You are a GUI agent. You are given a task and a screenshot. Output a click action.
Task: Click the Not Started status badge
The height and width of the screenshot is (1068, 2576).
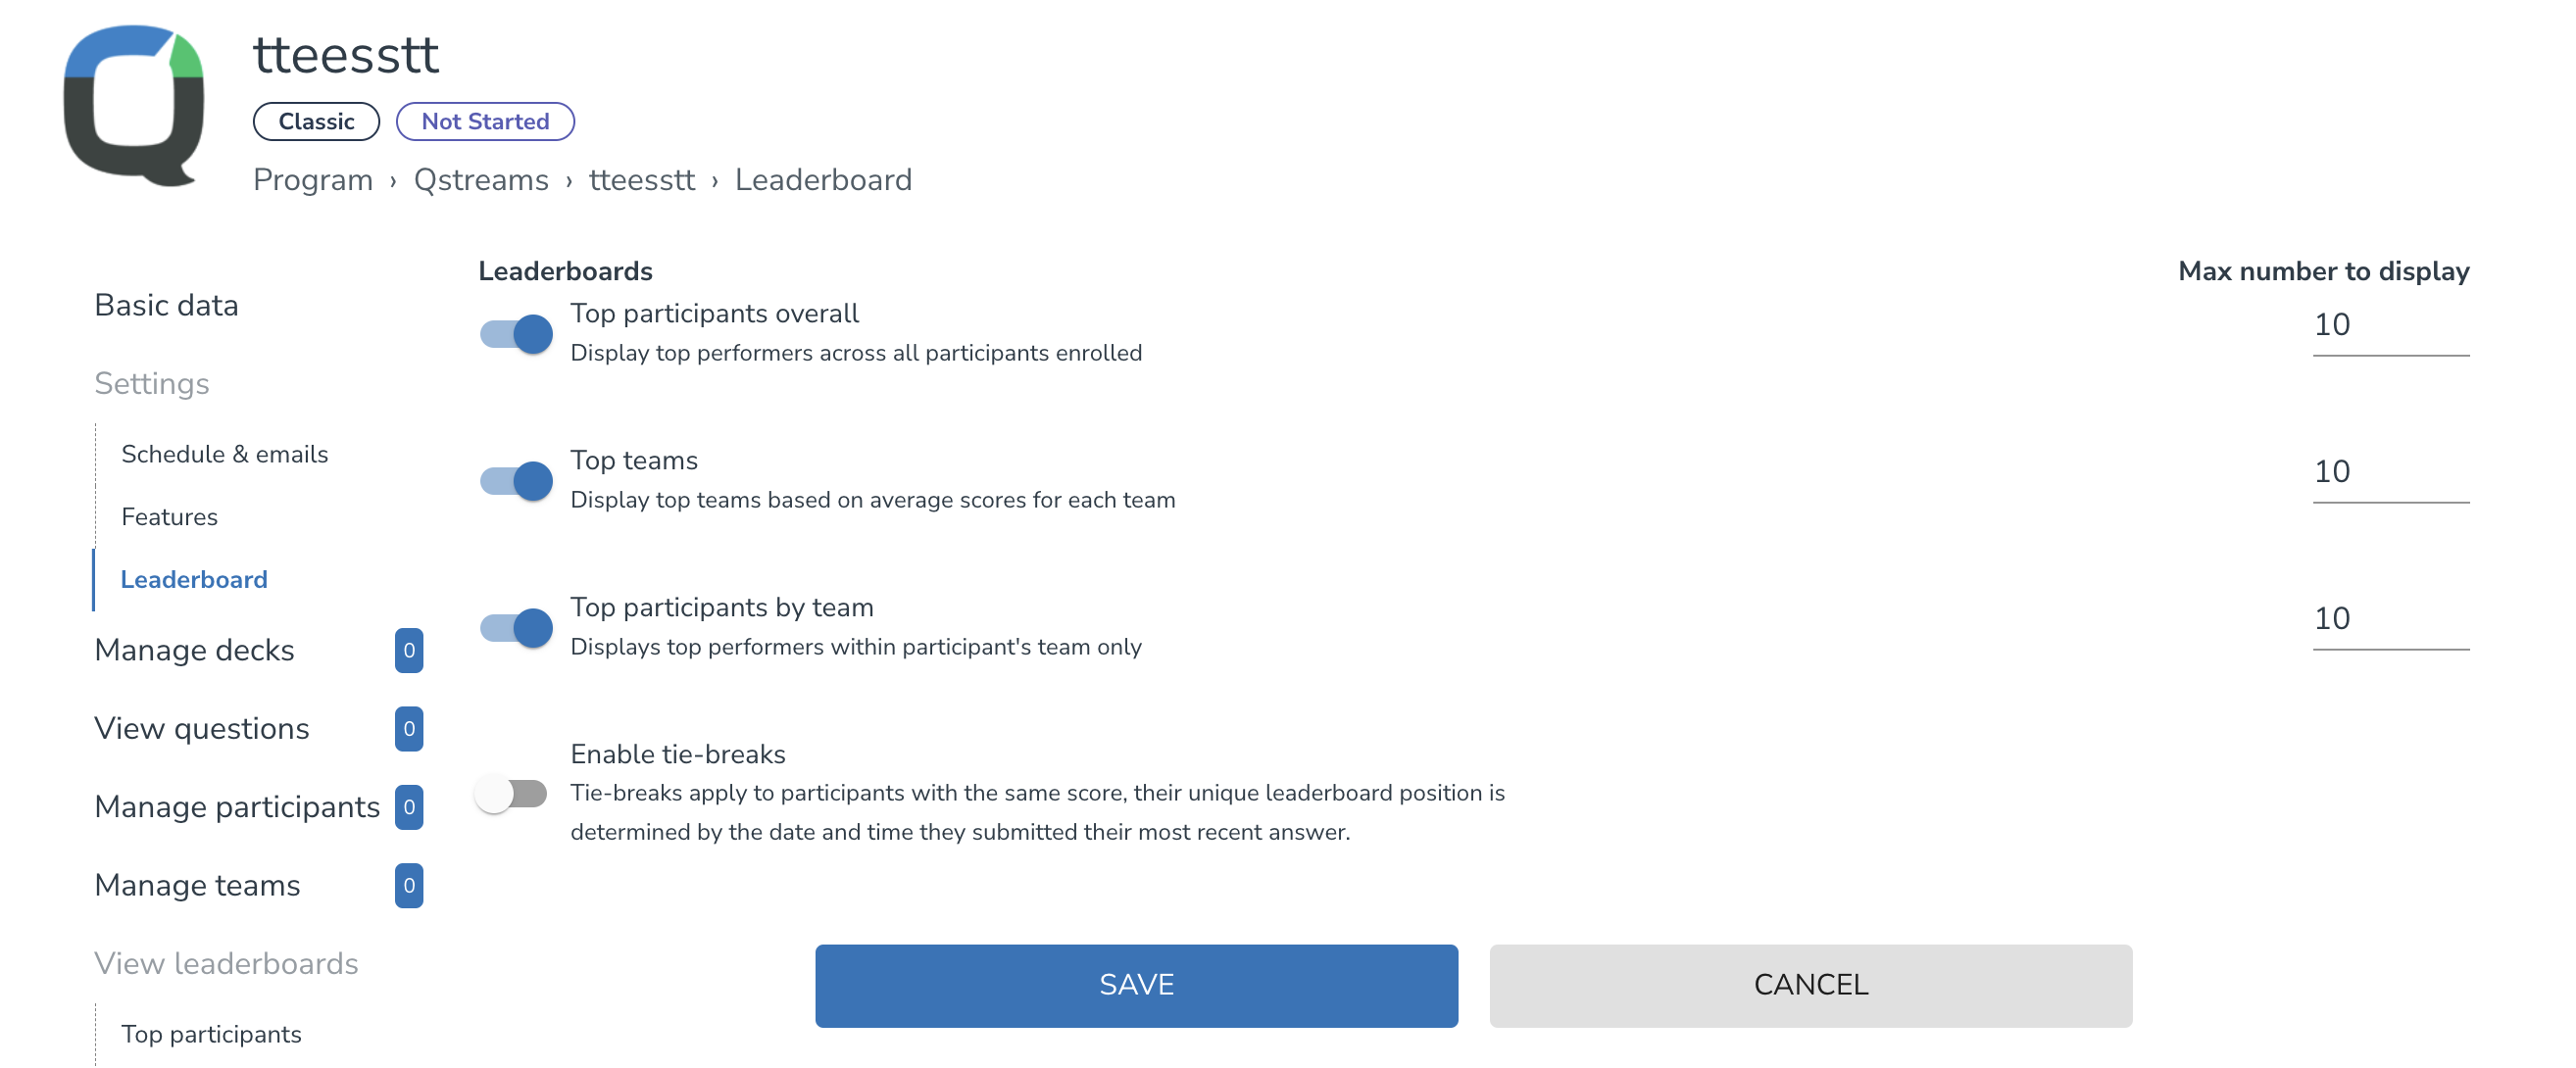point(485,121)
